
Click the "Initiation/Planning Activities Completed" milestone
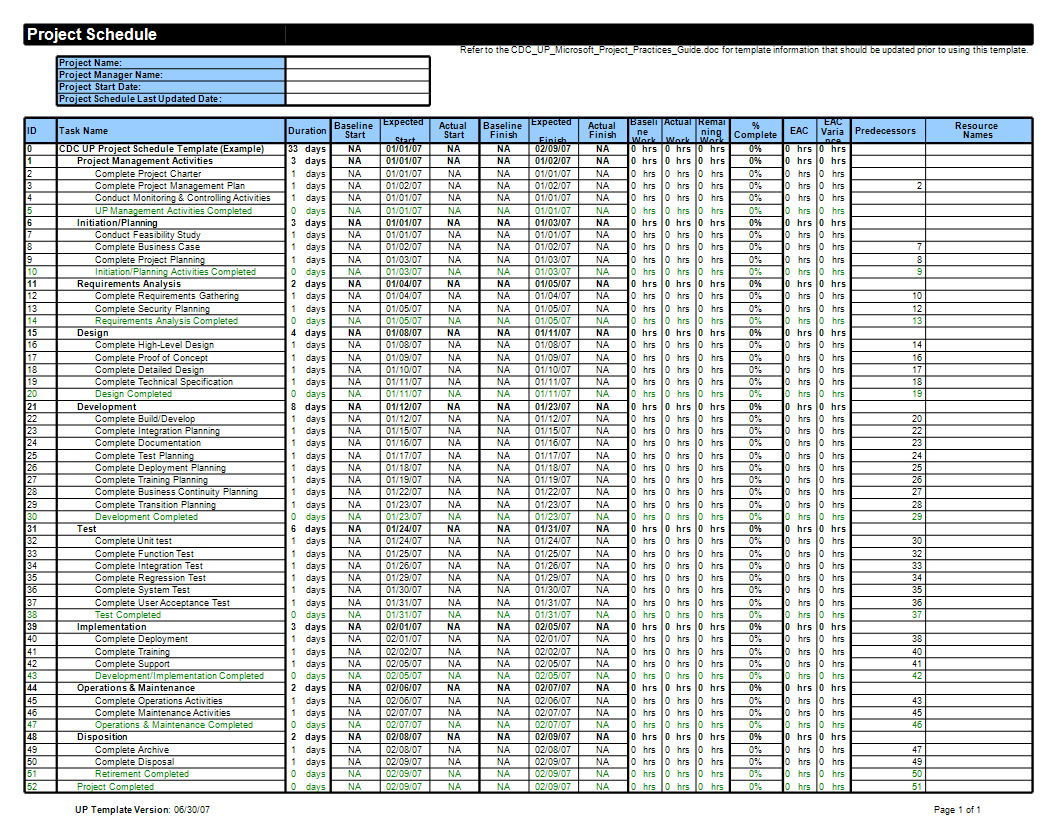coord(175,272)
